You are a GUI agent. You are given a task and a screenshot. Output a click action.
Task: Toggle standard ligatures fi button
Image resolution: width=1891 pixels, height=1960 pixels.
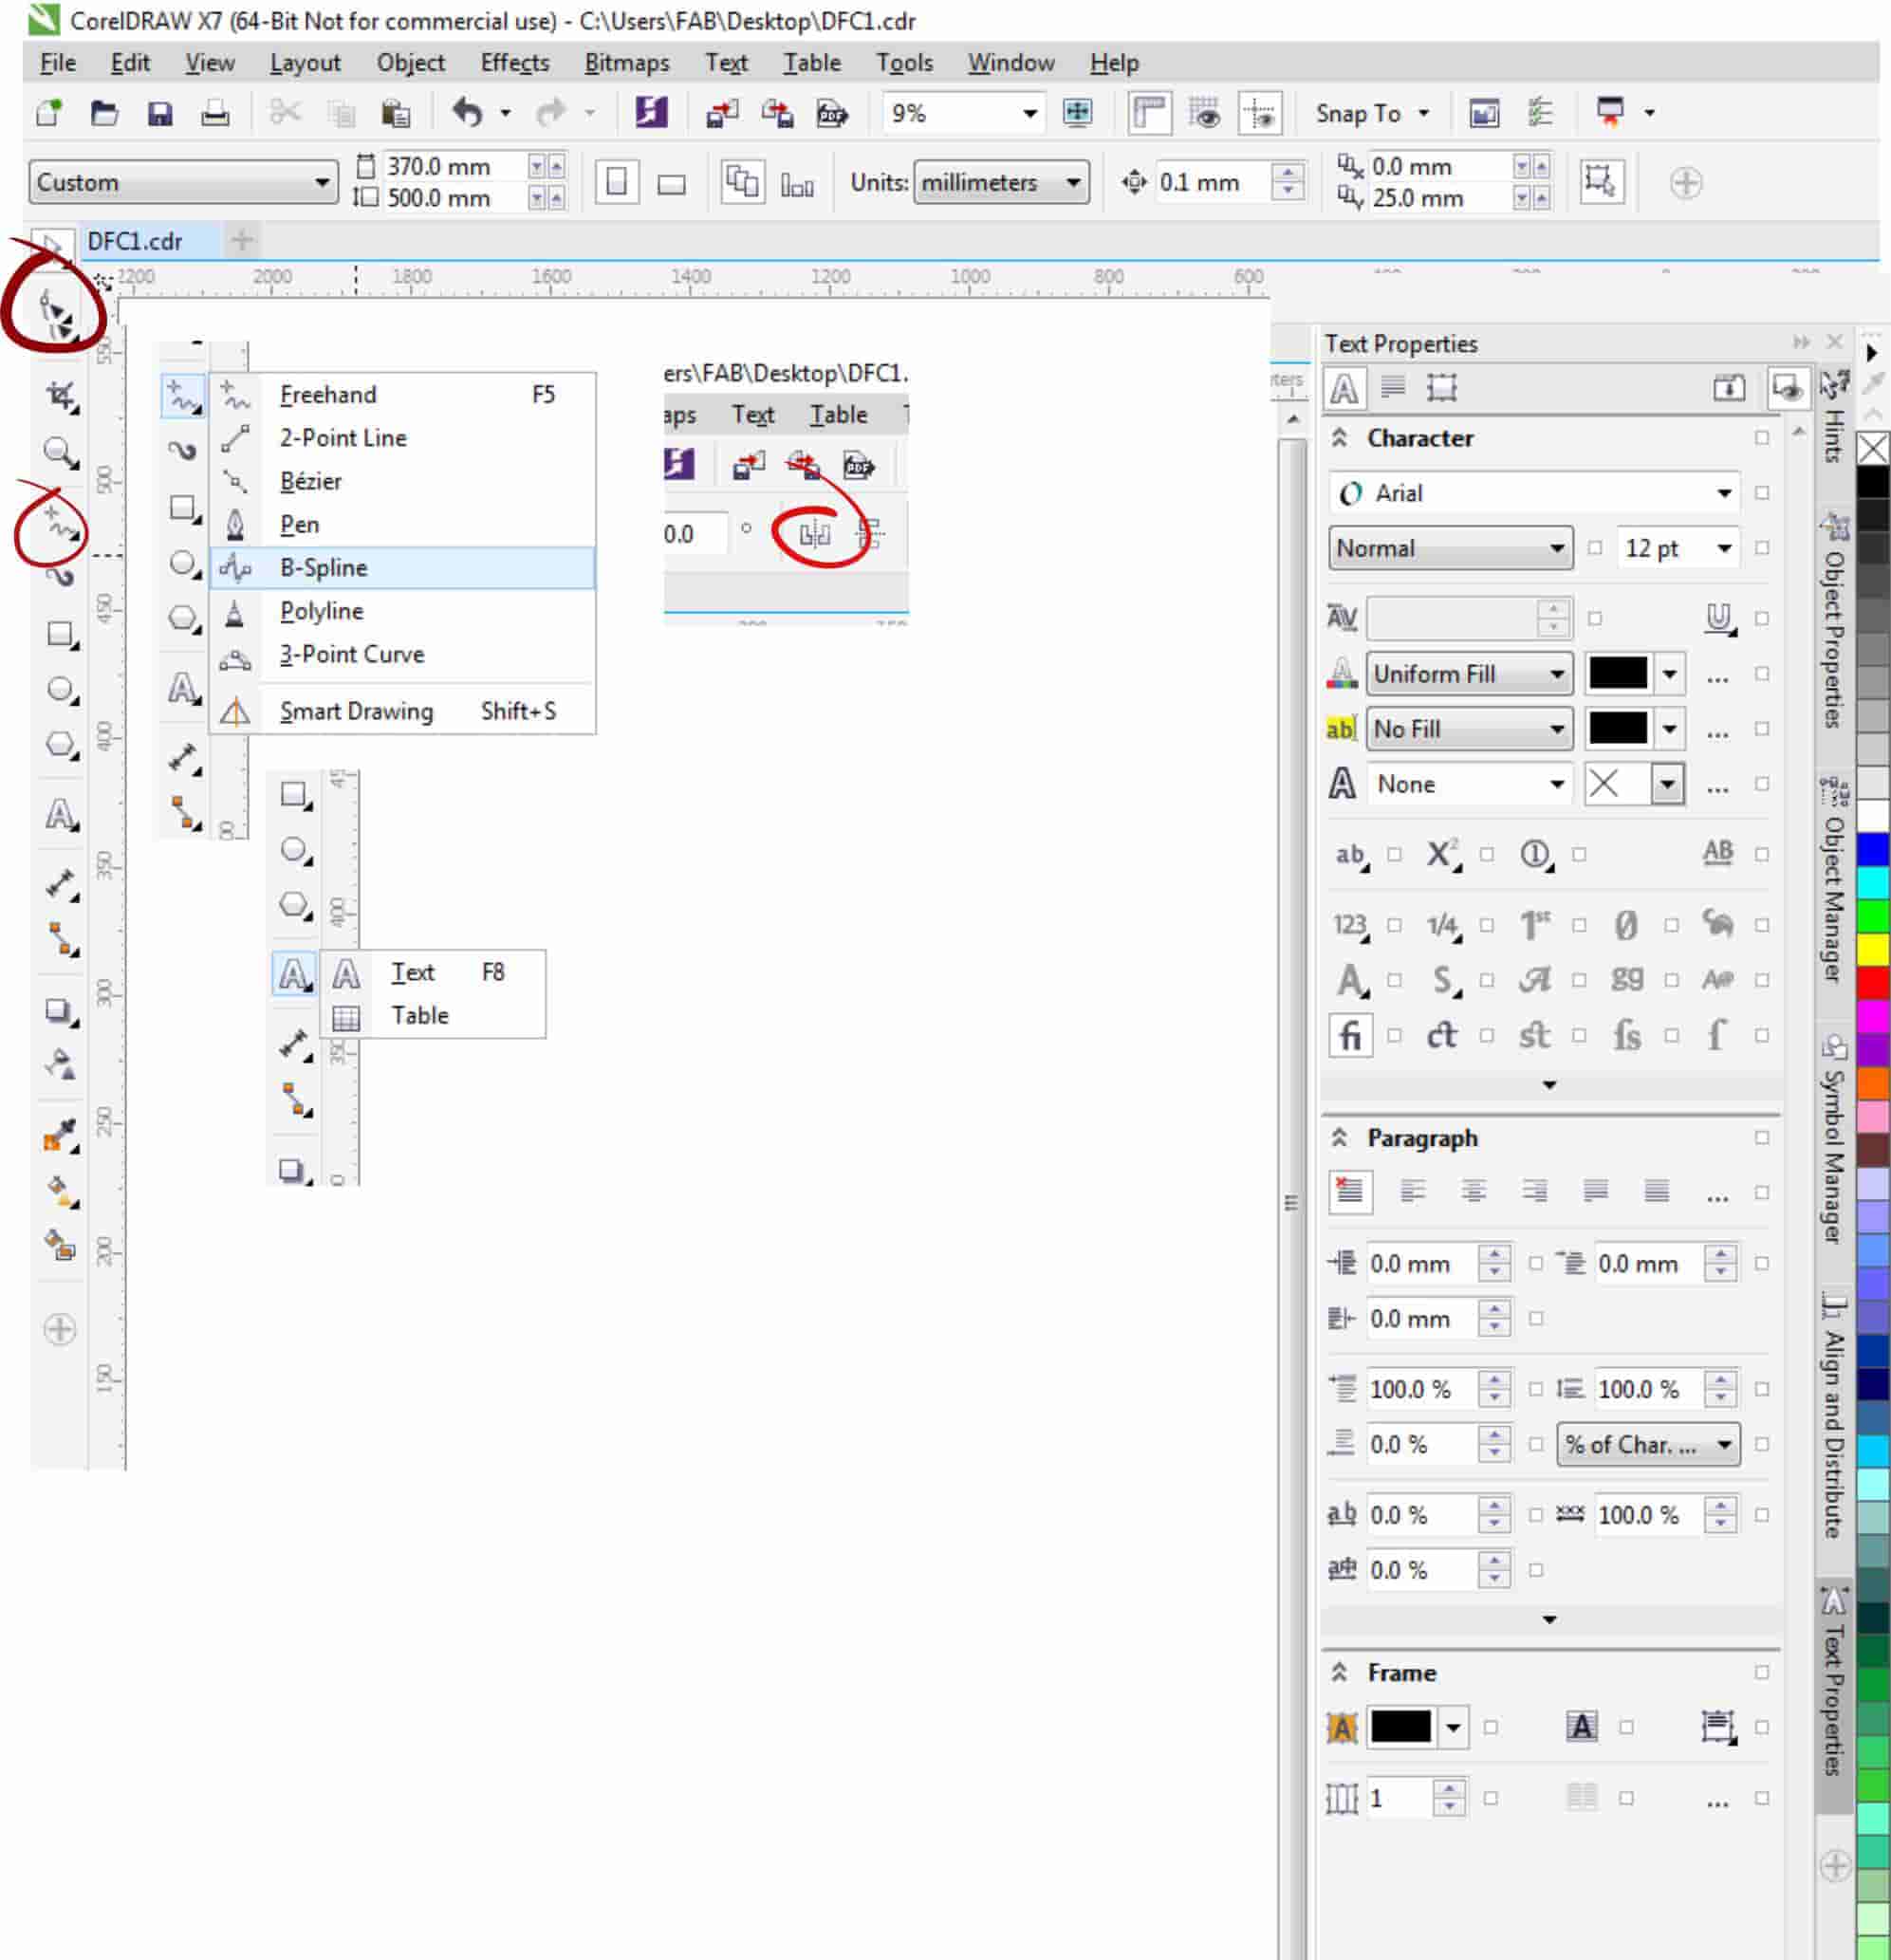(x=1350, y=1035)
